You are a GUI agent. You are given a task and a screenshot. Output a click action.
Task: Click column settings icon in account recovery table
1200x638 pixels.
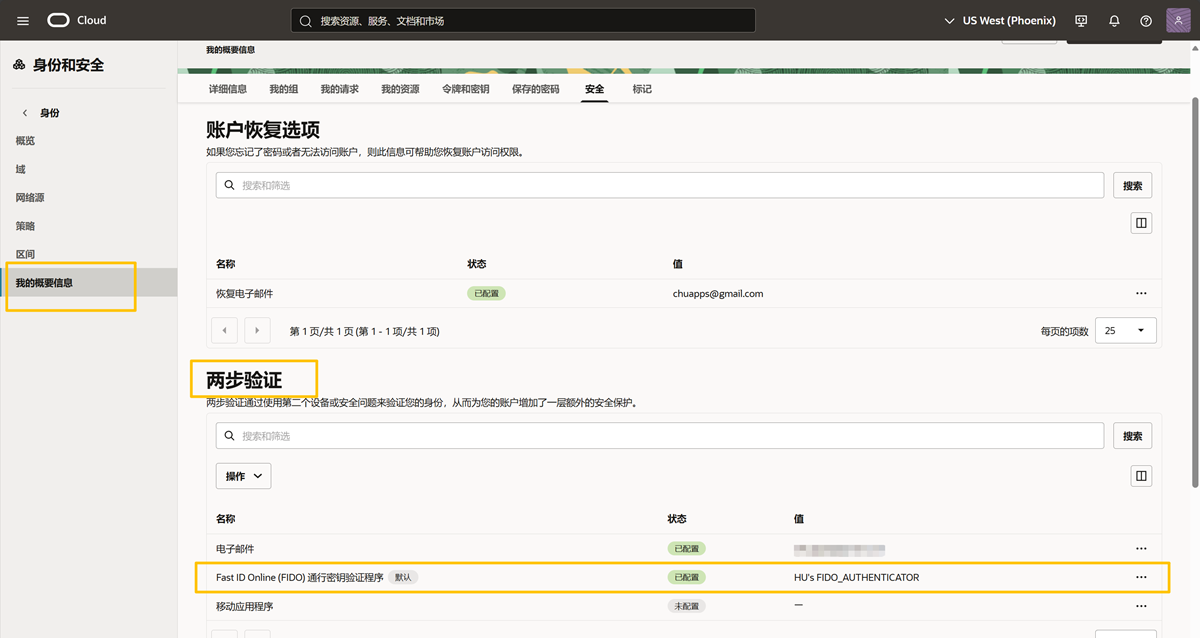[1141, 223]
